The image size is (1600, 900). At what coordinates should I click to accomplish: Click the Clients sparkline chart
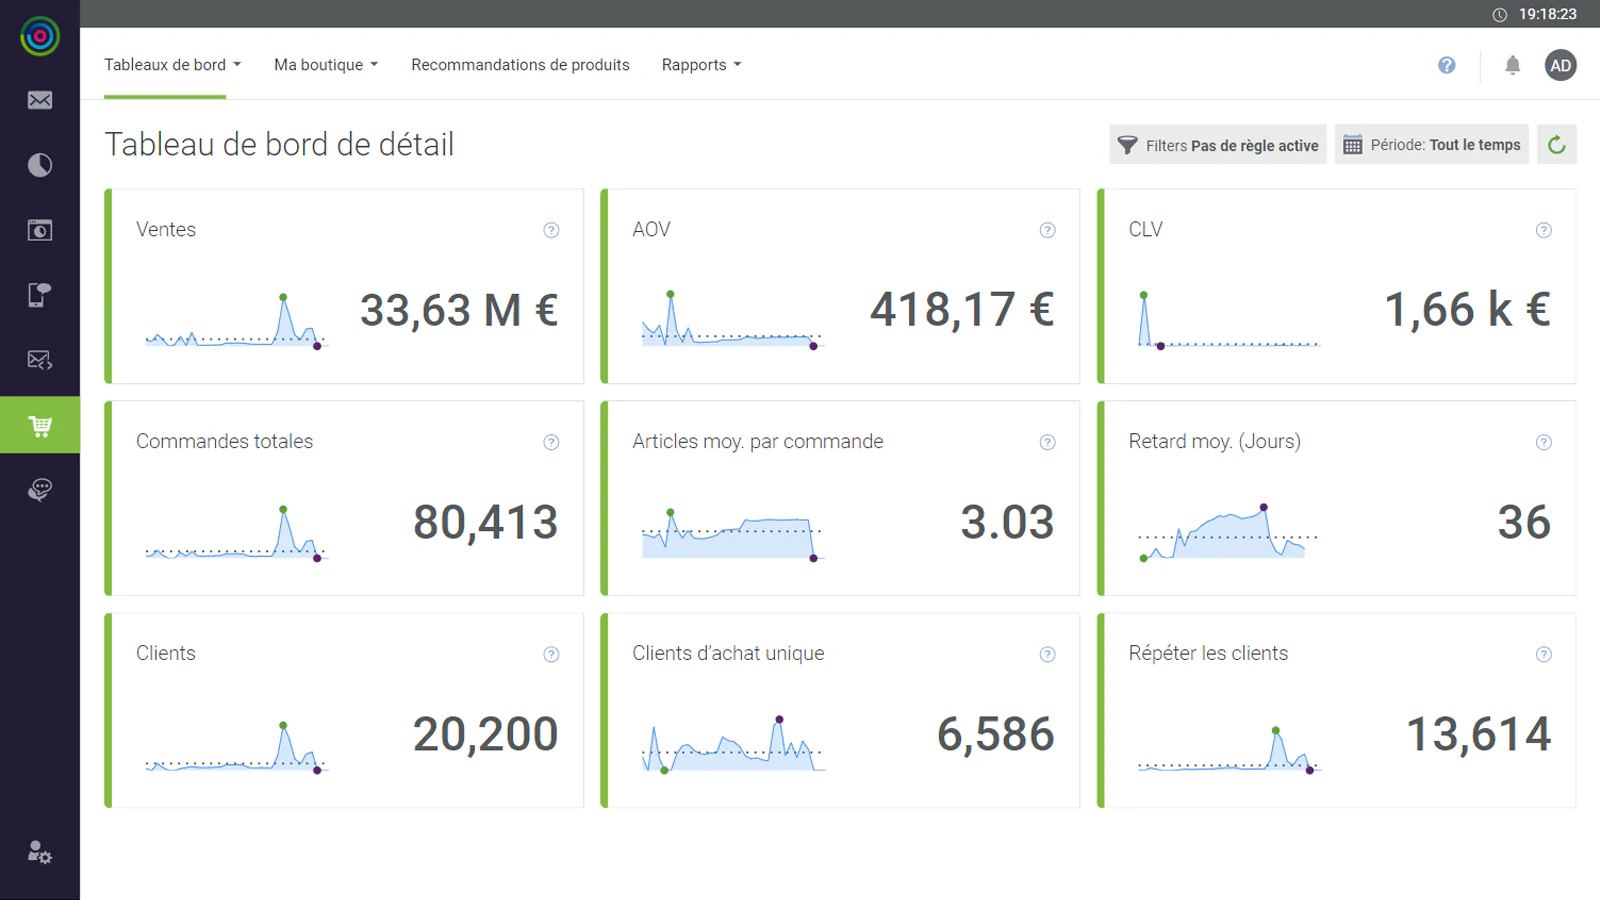click(x=235, y=747)
